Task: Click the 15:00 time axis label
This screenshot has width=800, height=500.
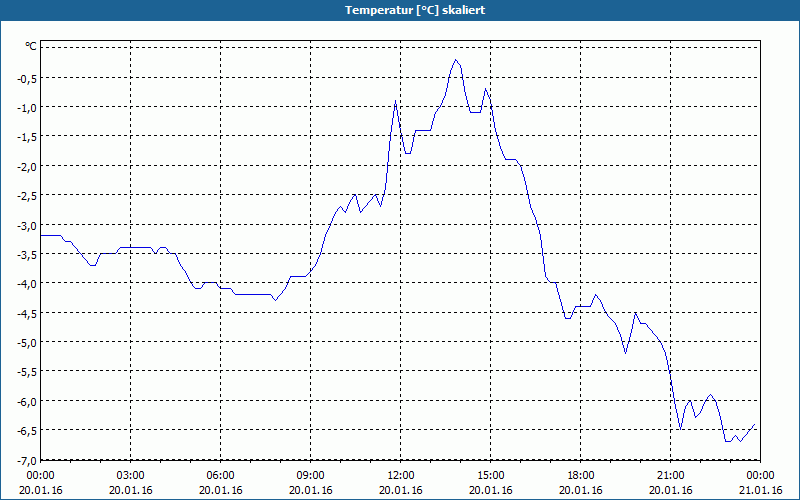Action: tap(491, 476)
